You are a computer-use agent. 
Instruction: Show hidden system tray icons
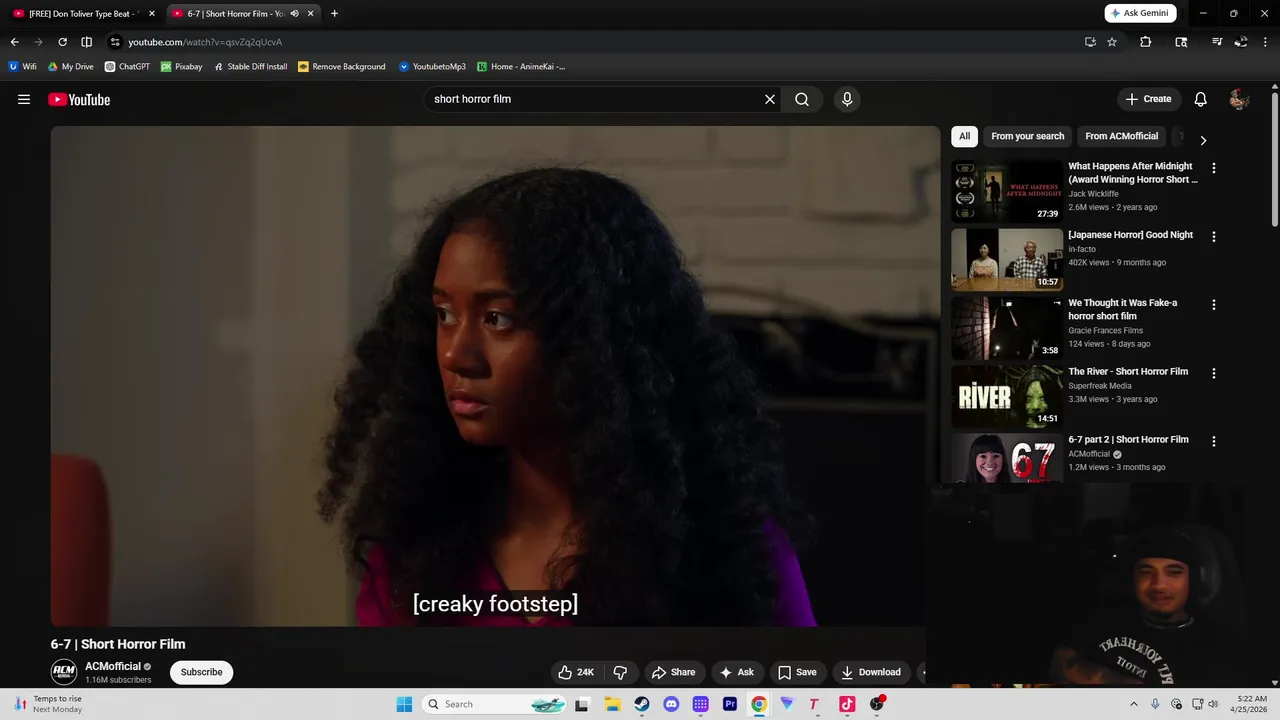click(x=1133, y=704)
